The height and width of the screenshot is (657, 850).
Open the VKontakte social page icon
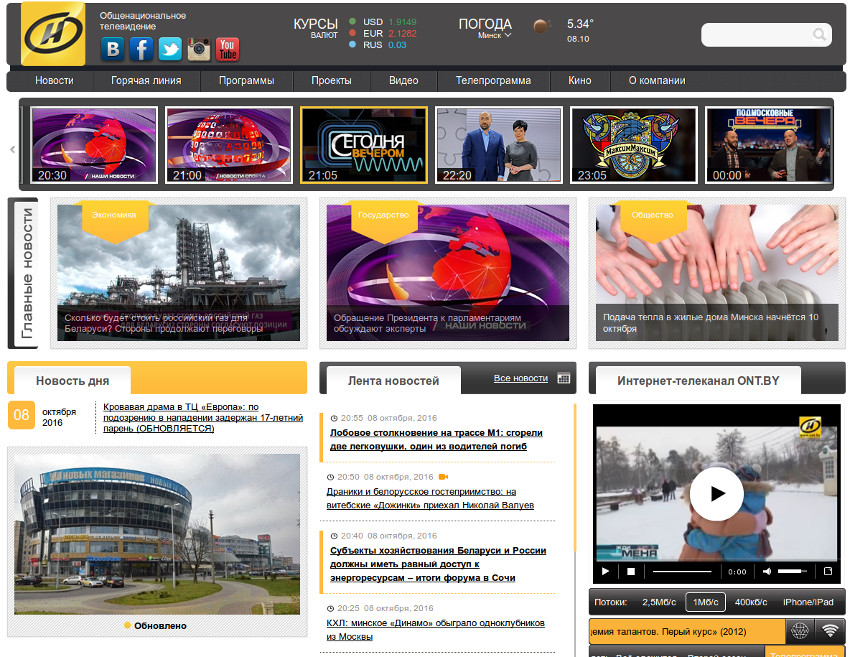pos(113,49)
